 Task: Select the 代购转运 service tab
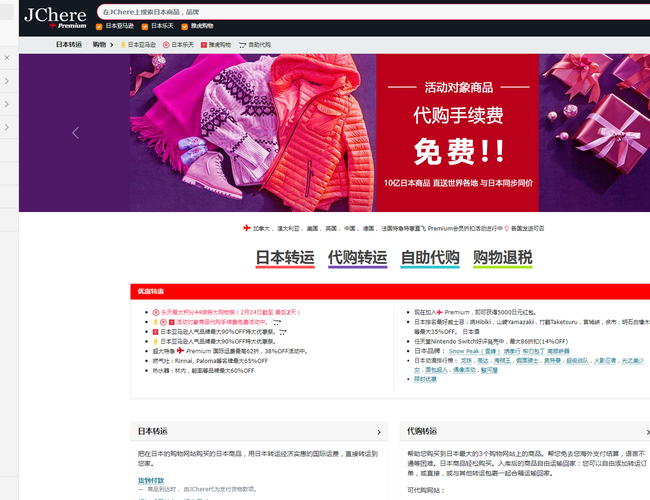(357, 258)
